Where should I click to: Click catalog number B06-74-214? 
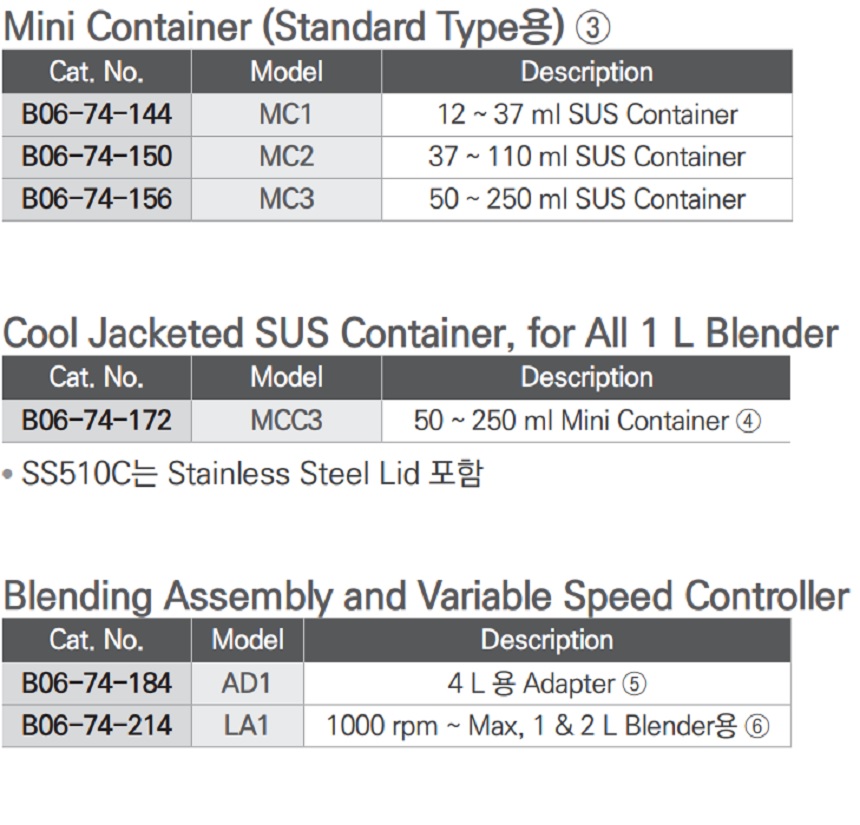tap(97, 727)
